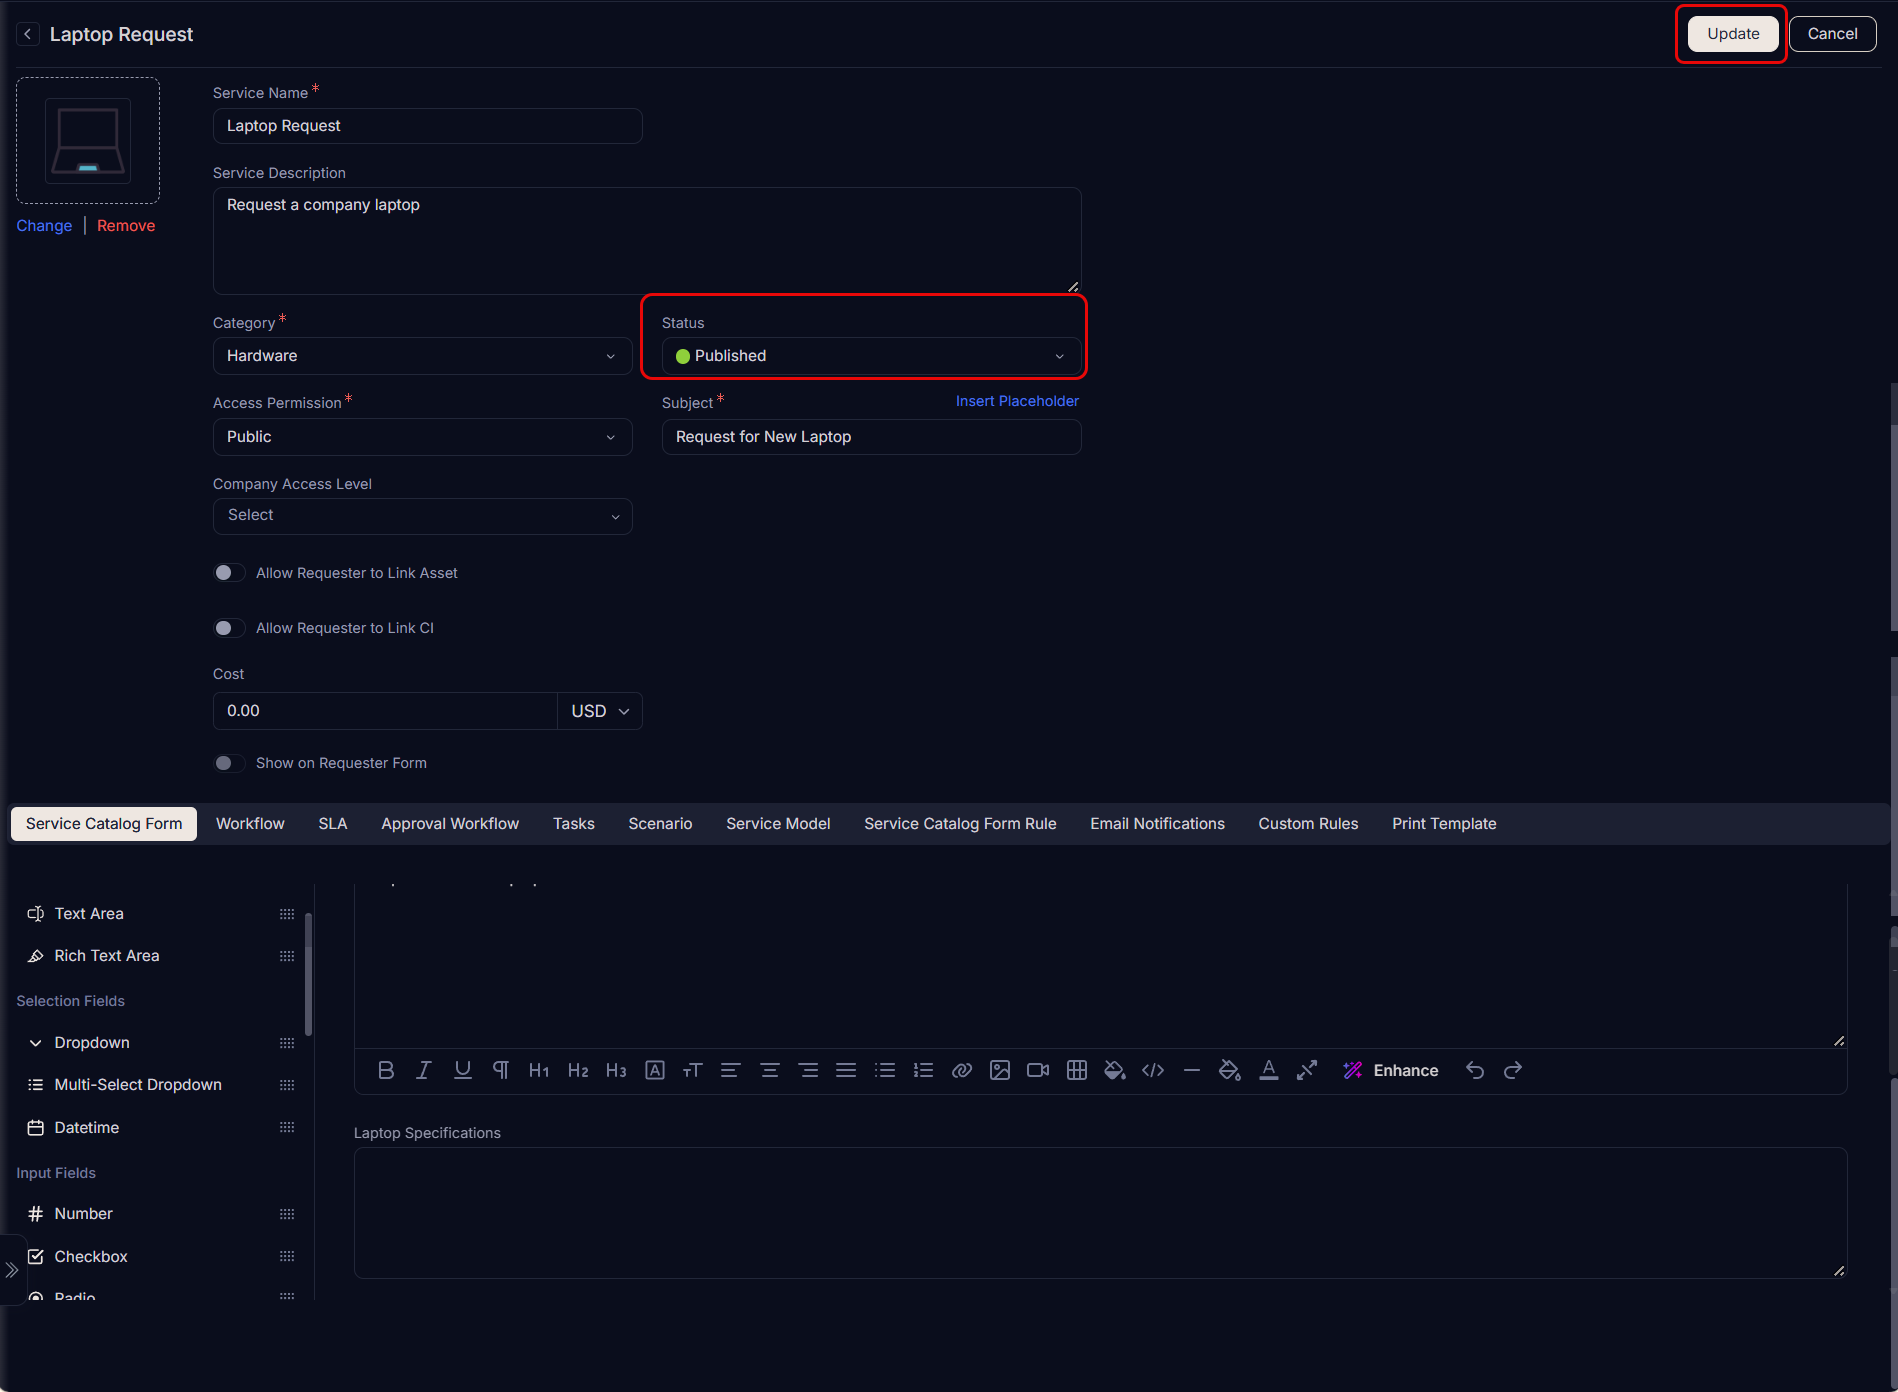Open the Email Notifications tab

[1157, 824]
